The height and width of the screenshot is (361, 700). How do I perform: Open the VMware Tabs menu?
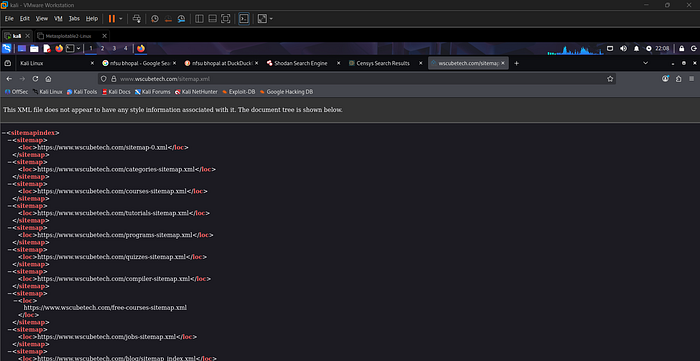point(74,19)
